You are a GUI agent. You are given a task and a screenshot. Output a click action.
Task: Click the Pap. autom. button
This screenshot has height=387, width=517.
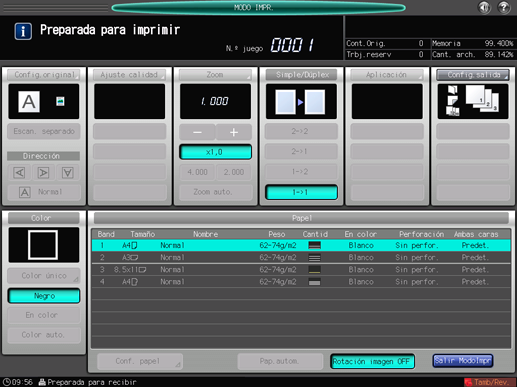tap(280, 361)
